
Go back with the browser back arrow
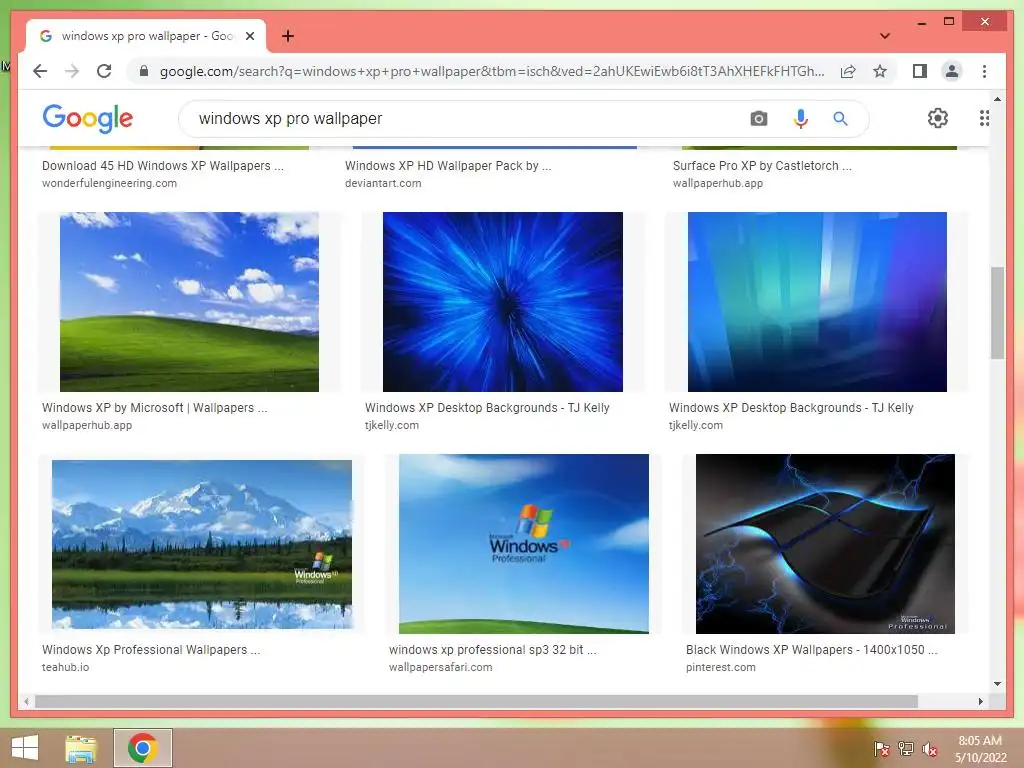[40, 71]
